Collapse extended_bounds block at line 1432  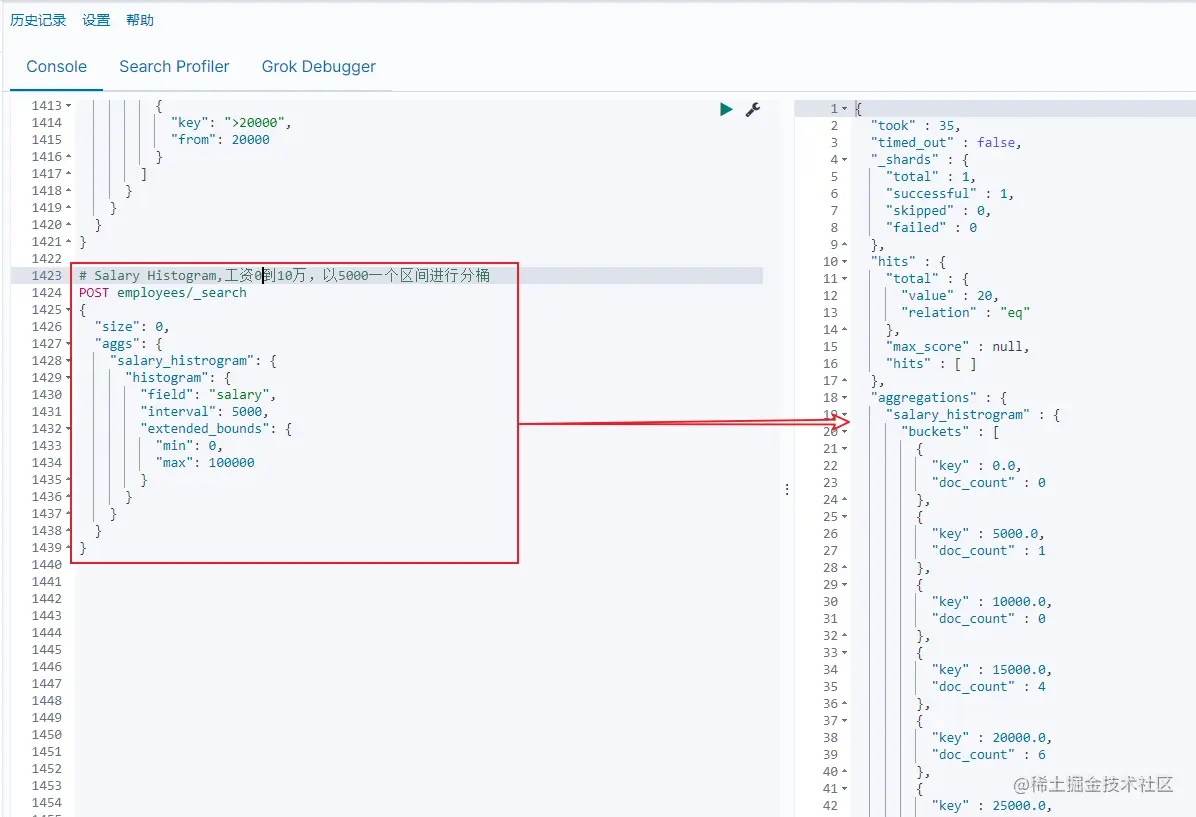coord(69,429)
